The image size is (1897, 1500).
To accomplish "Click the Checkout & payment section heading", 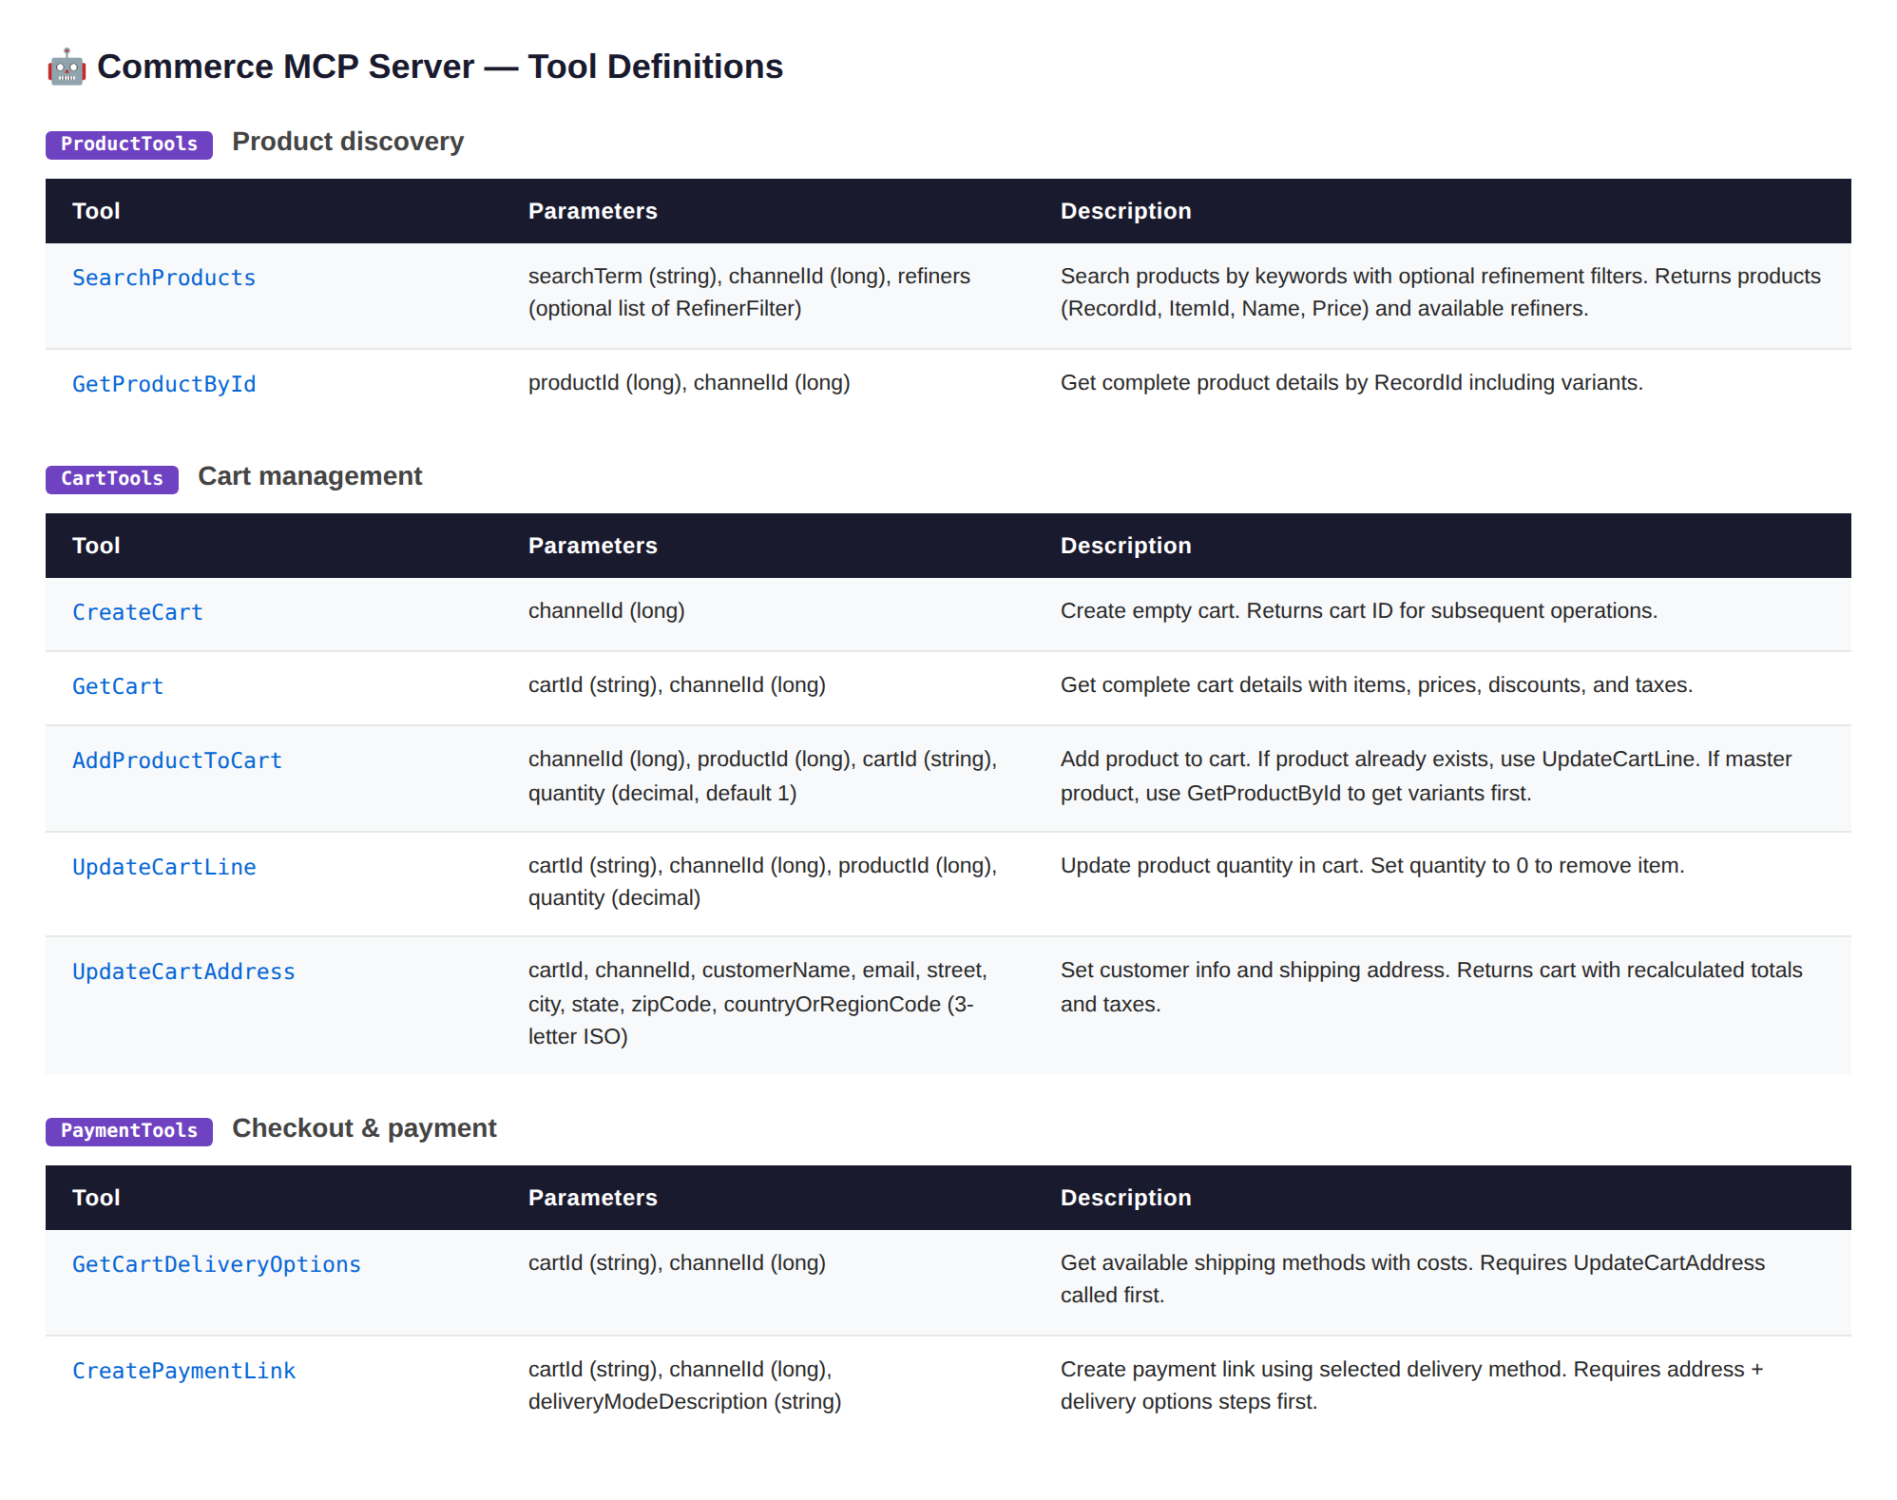I will coord(364,1128).
